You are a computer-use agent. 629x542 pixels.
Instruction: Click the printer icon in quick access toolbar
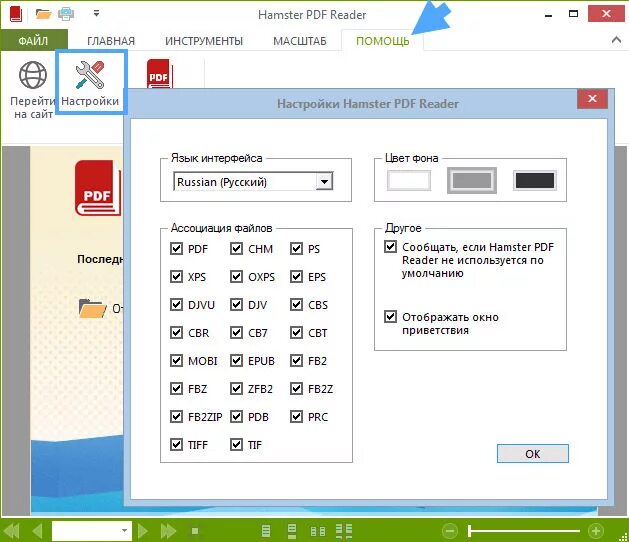tap(66, 14)
